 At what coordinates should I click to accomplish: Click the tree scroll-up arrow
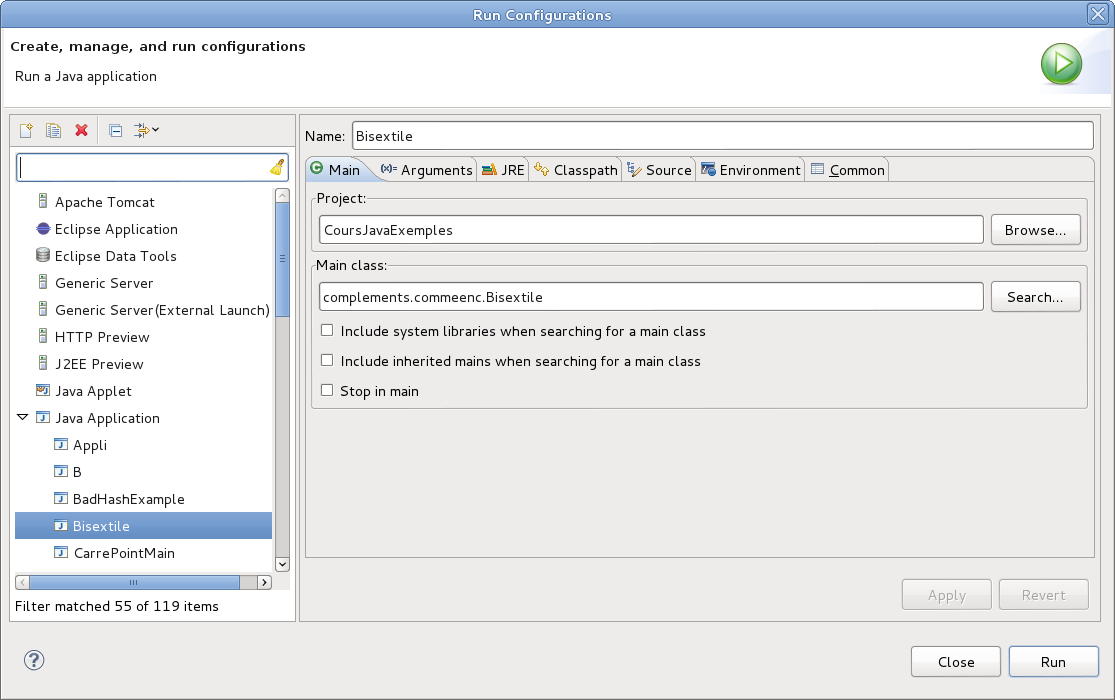click(282, 195)
